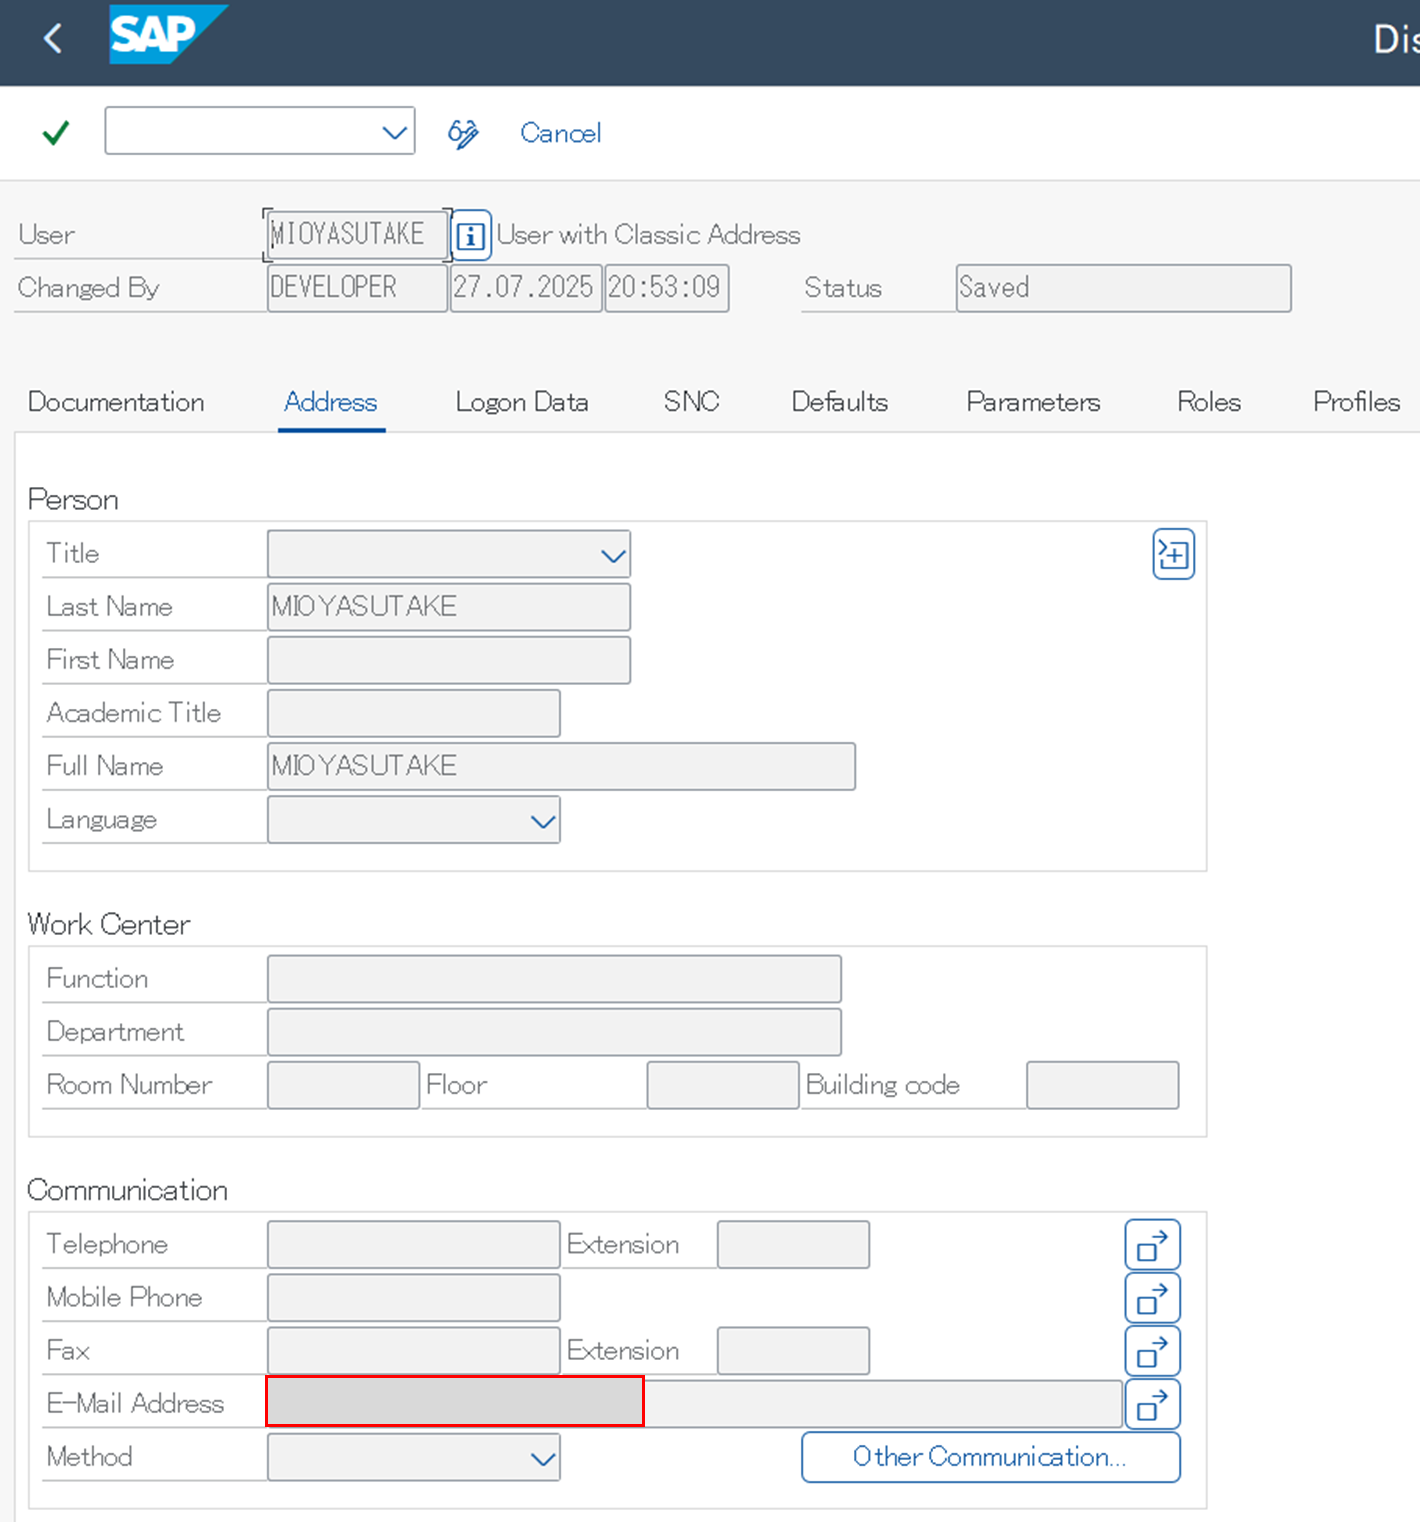Click the Fax number field
This screenshot has width=1420, height=1522.
(414, 1351)
